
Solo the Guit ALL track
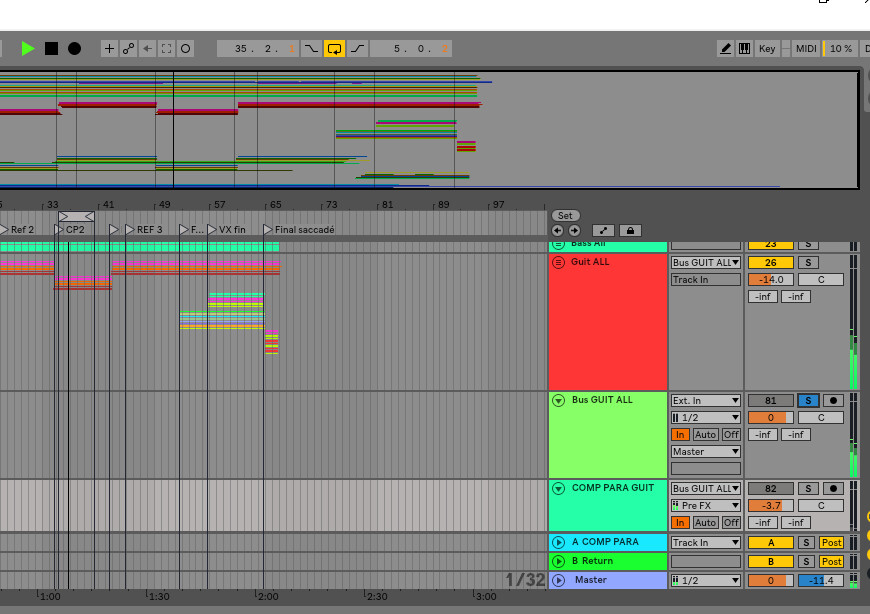(808, 262)
